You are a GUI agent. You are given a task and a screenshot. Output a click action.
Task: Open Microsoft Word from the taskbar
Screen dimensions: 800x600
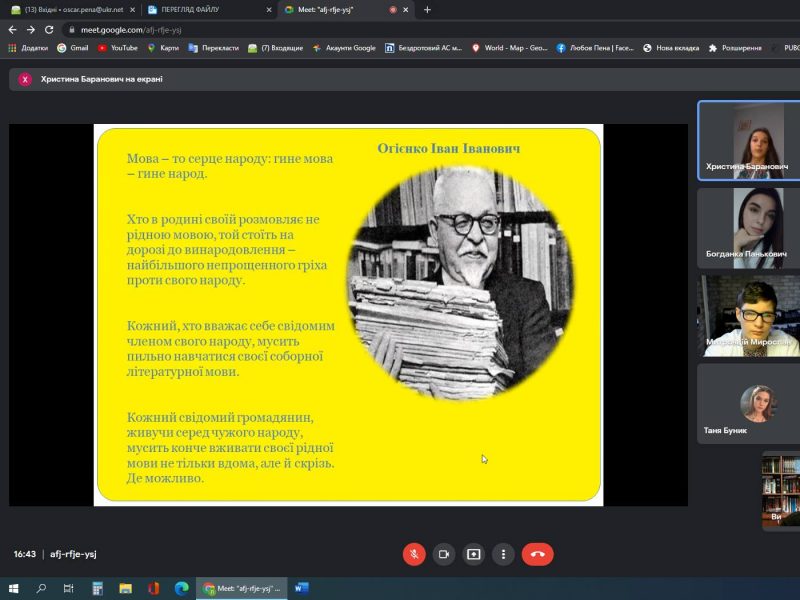pos(301,588)
